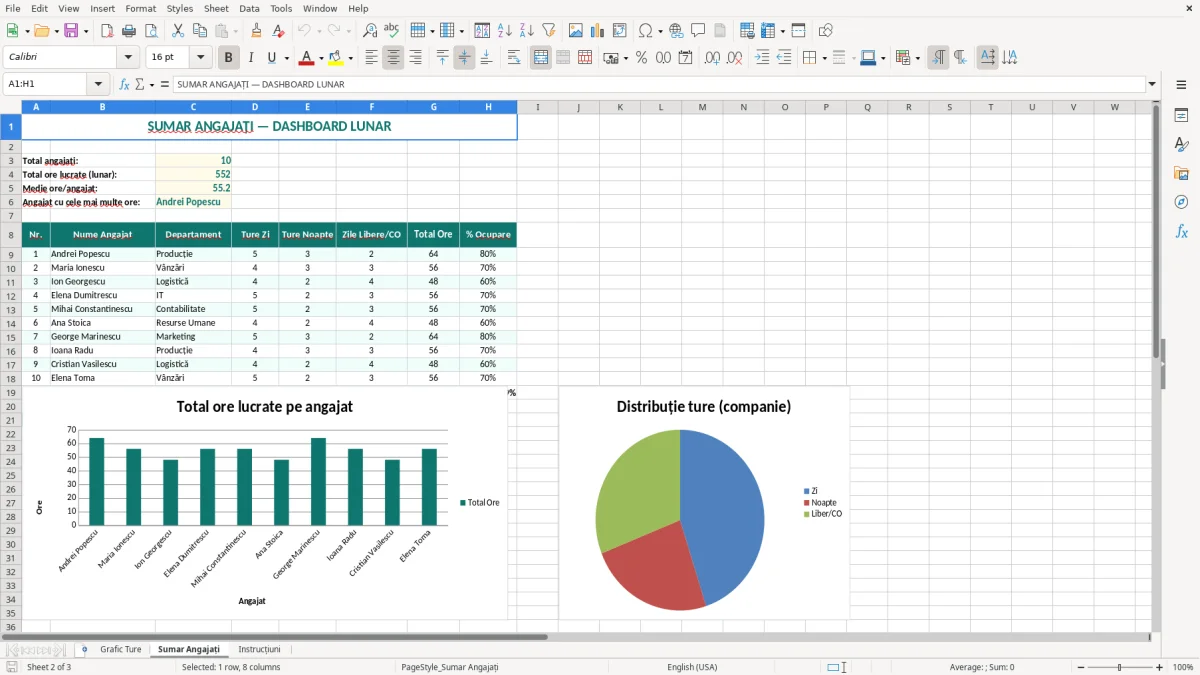Cut the selection with scissors icon
The height and width of the screenshot is (675, 1200).
pyautogui.click(x=178, y=31)
